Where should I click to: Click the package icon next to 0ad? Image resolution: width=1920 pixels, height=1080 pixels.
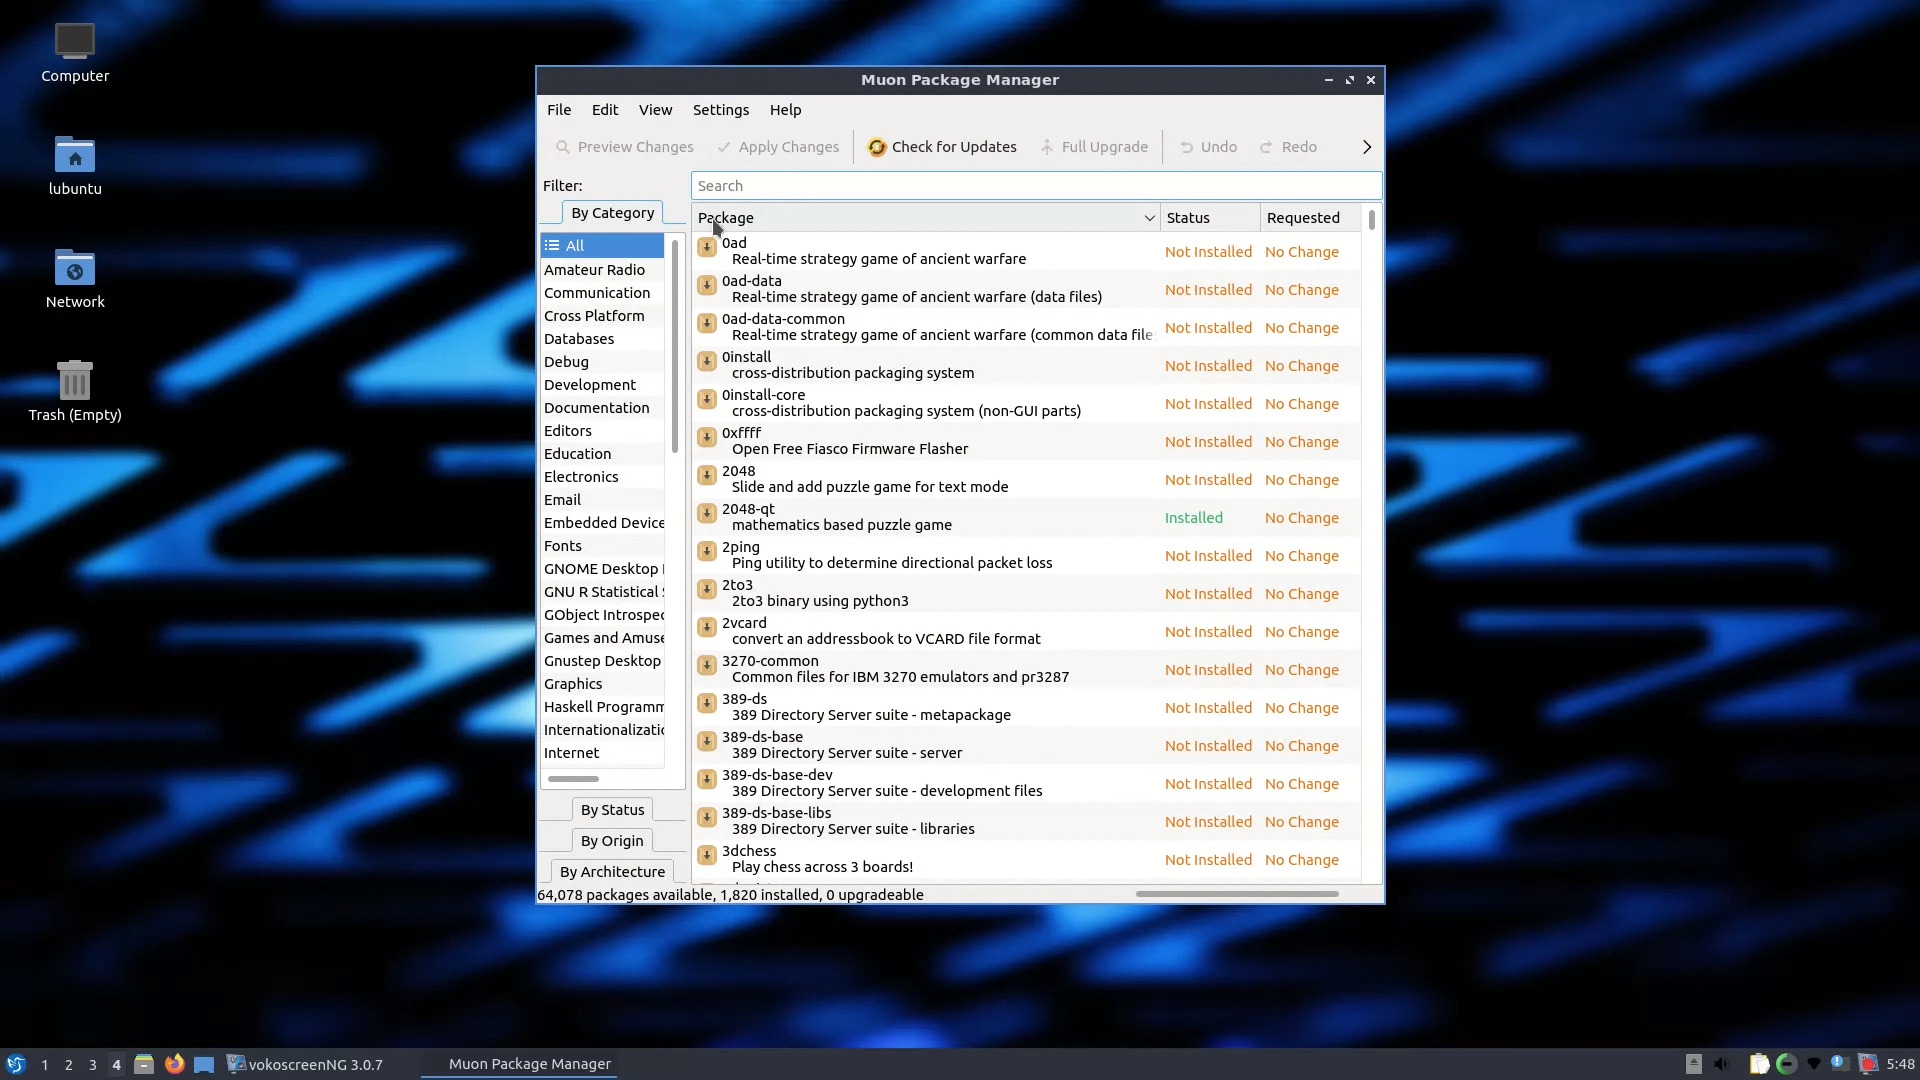pyautogui.click(x=707, y=247)
